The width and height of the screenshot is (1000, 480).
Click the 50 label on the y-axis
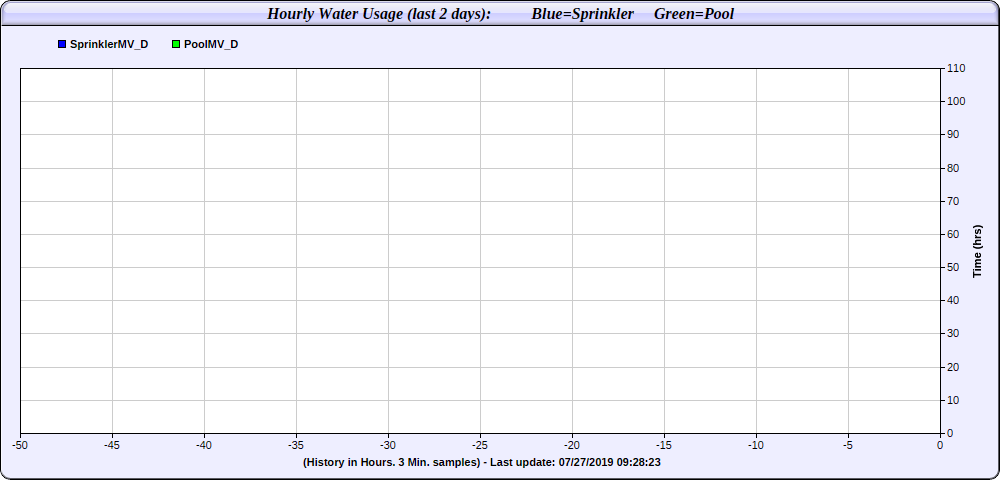coord(953,267)
